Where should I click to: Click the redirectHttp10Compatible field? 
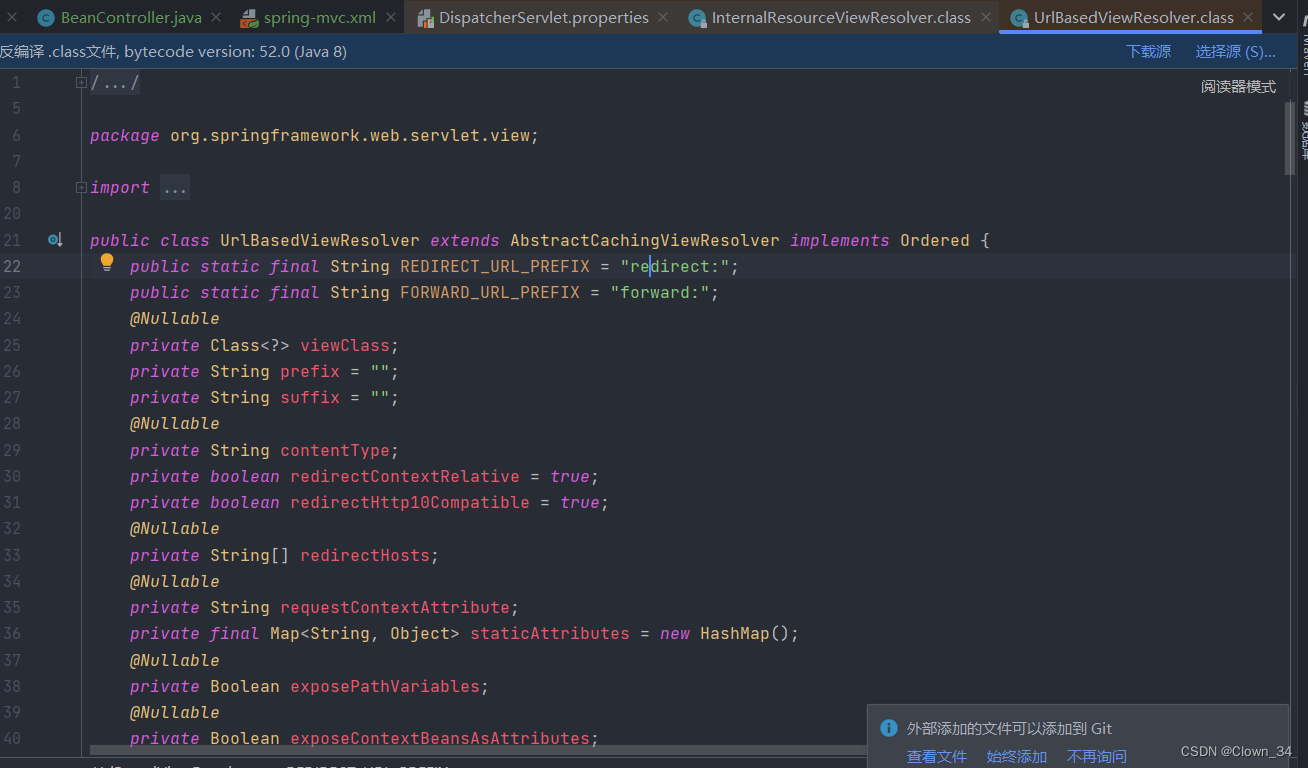410,502
